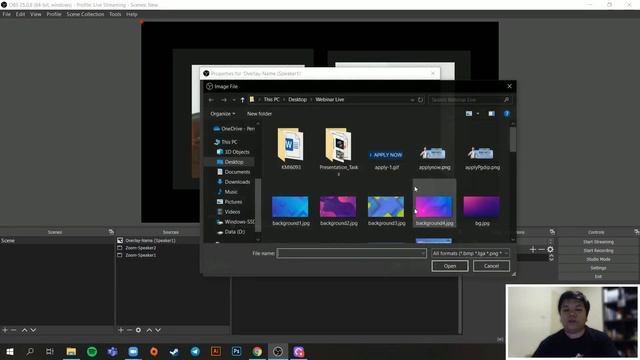The height and width of the screenshot is (360, 640).
Task: Move scene up in Scenes panel
Action: [24, 330]
